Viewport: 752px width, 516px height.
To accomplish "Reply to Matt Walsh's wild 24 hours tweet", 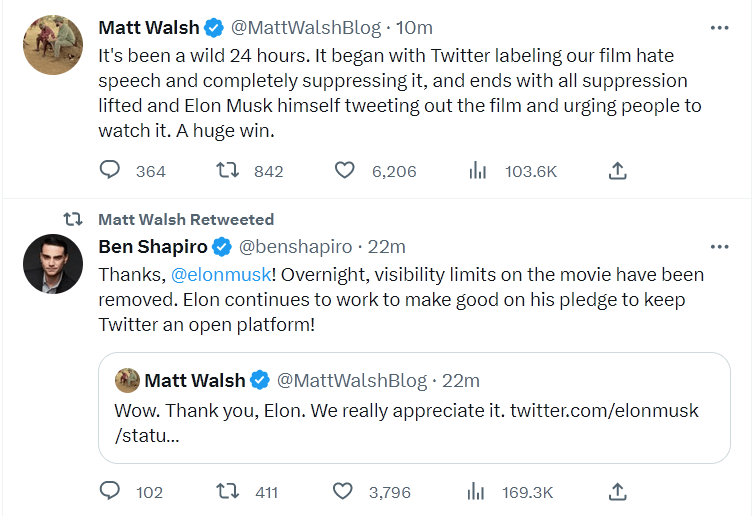I will click(110, 171).
